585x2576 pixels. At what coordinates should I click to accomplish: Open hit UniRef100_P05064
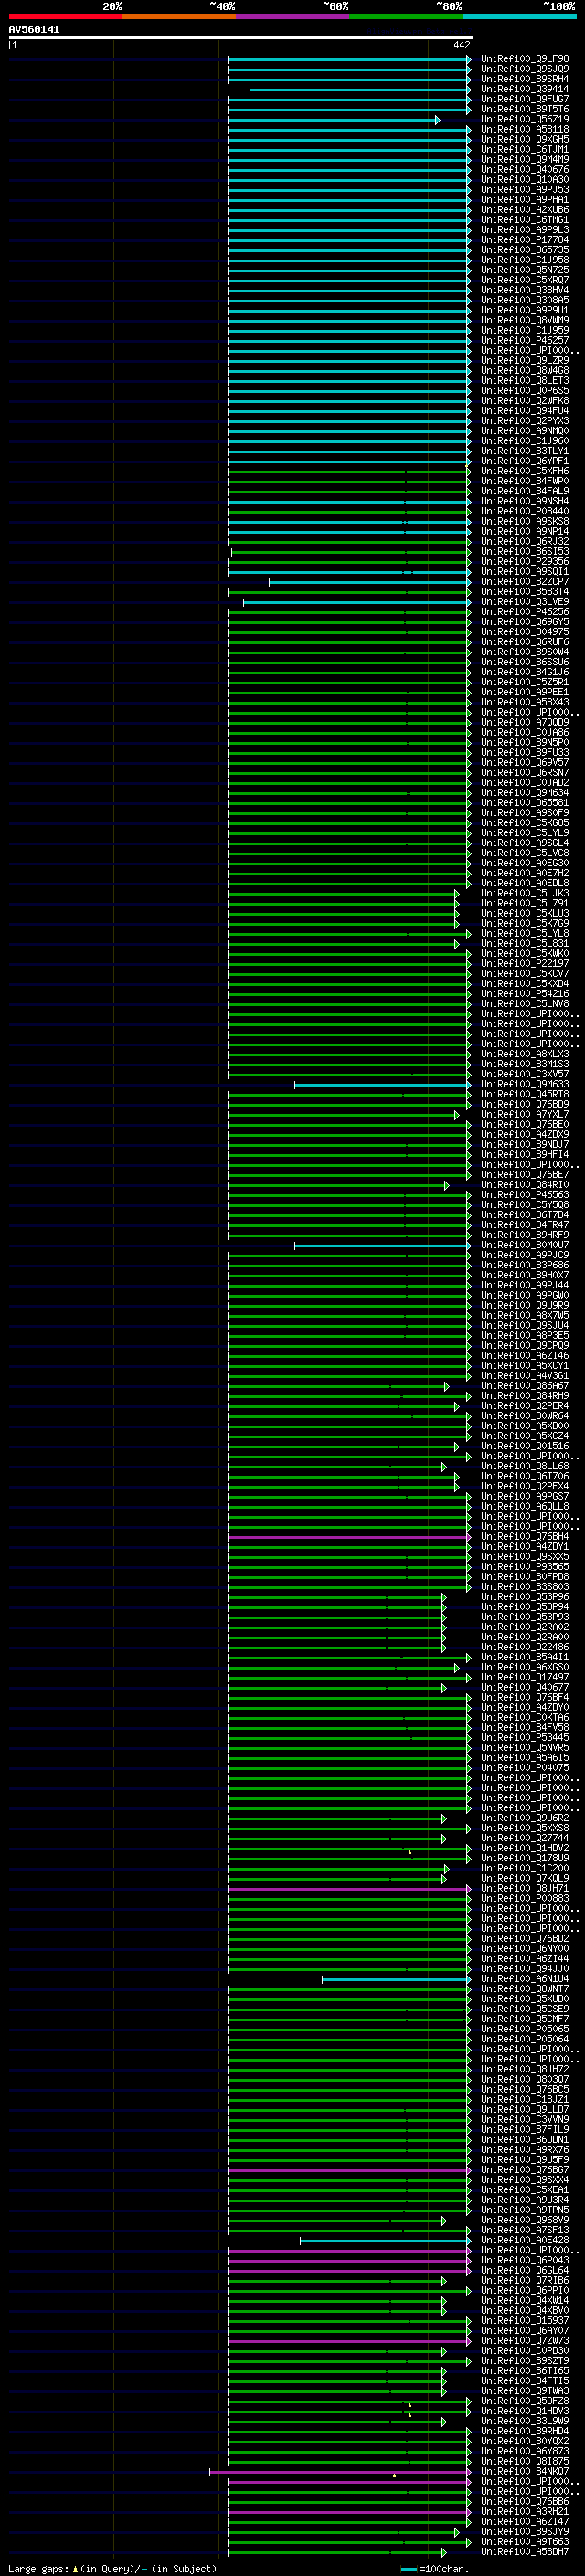(x=525, y=2040)
